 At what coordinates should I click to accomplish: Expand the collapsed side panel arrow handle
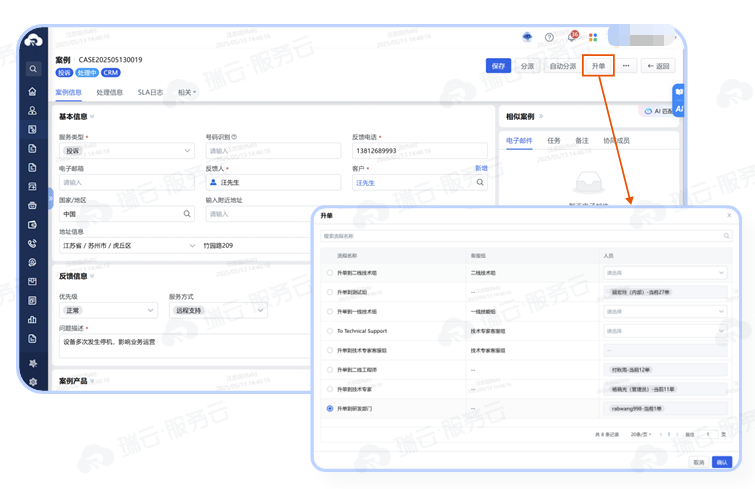click(50, 198)
